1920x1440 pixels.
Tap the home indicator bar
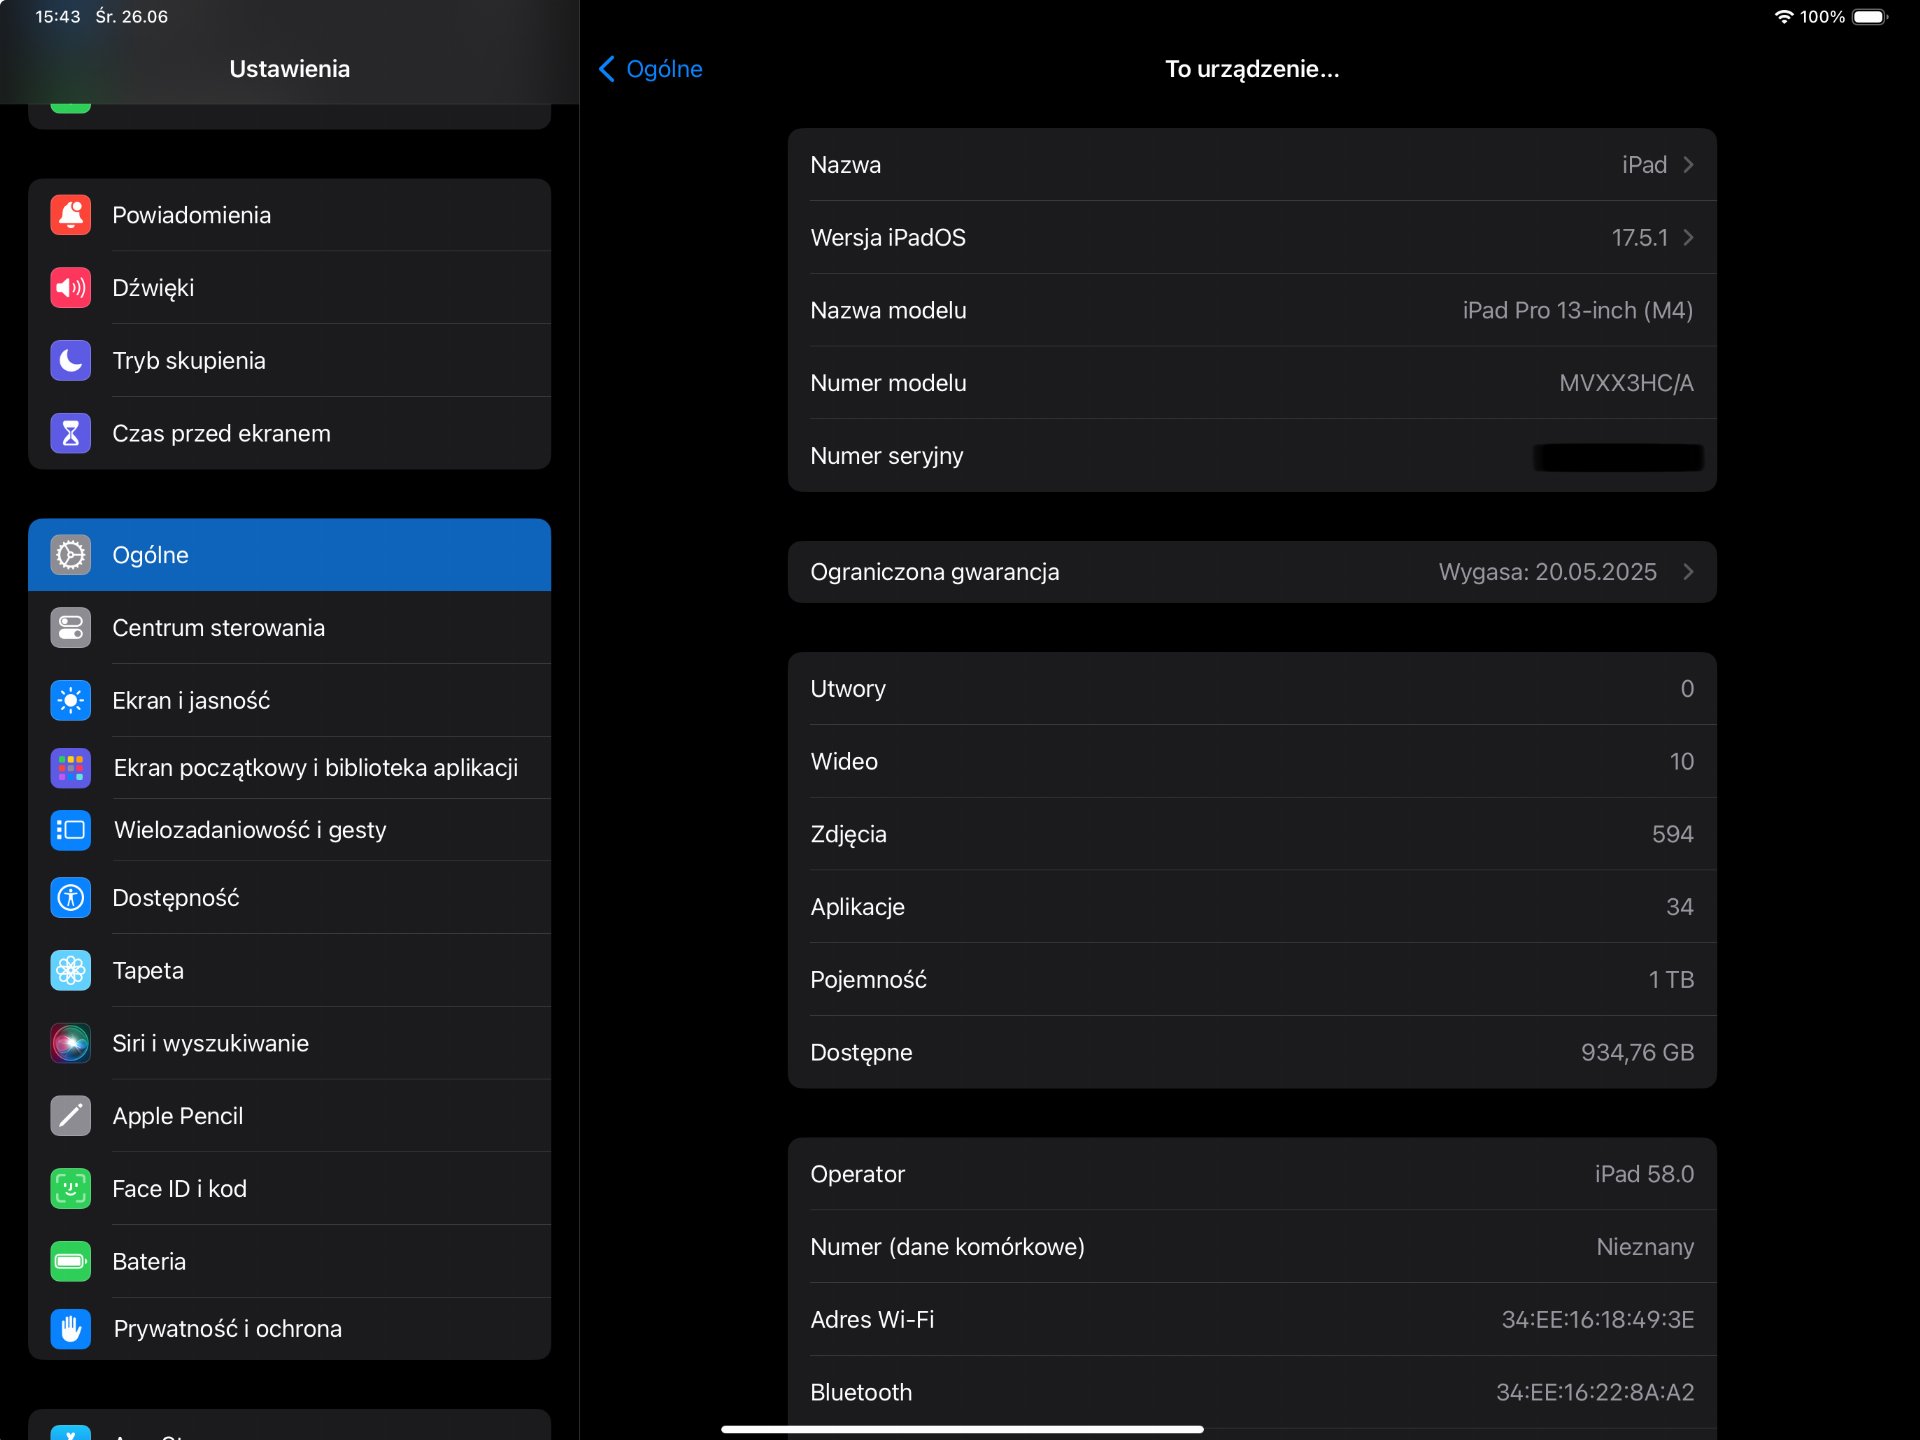[962, 1429]
